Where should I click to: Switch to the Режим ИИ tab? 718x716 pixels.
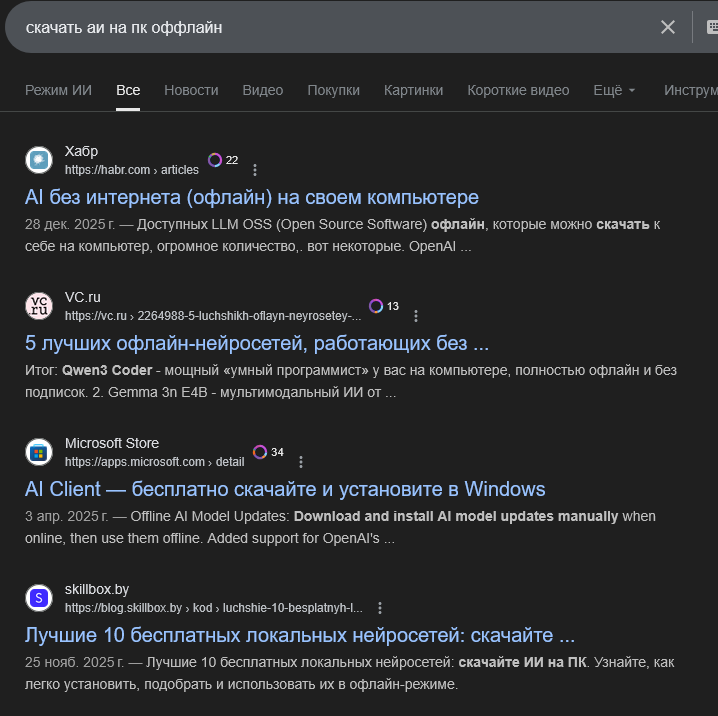click(58, 90)
